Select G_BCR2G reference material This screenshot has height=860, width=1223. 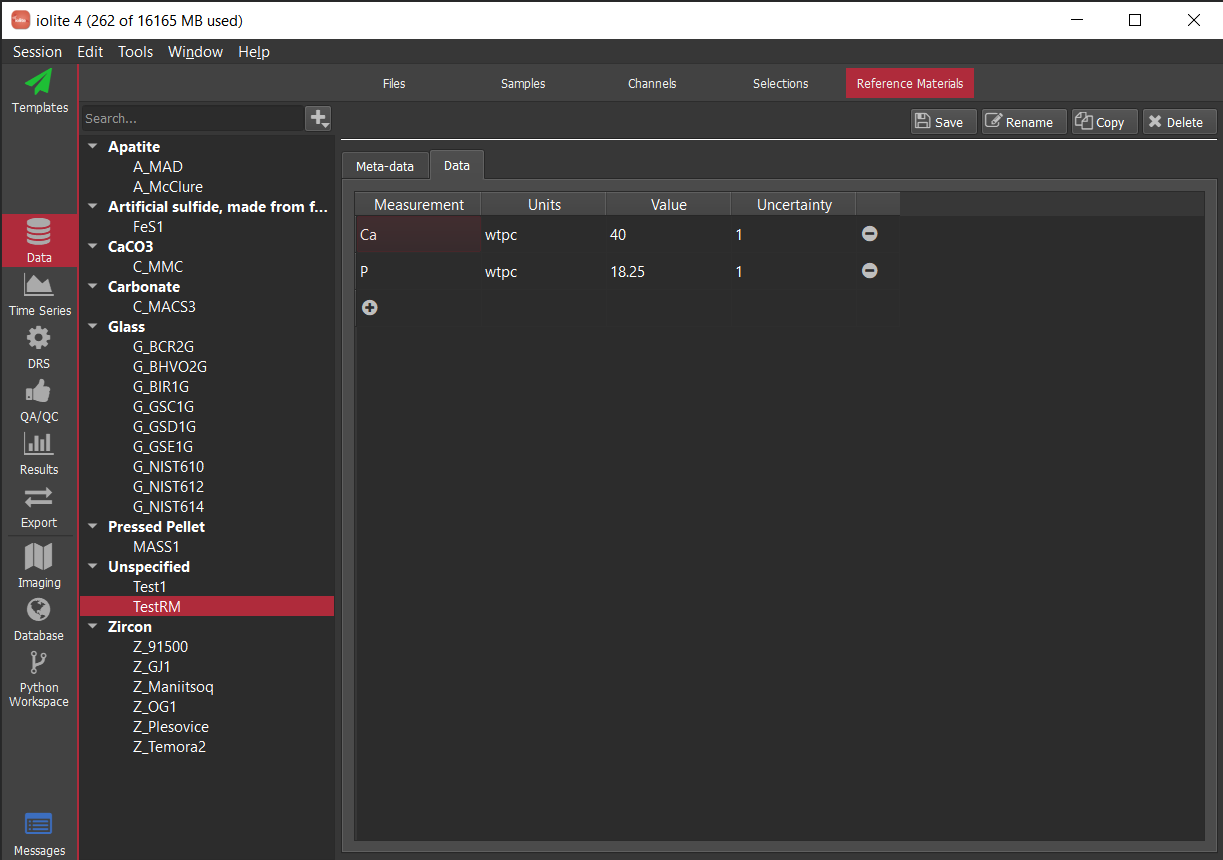pos(163,347)
